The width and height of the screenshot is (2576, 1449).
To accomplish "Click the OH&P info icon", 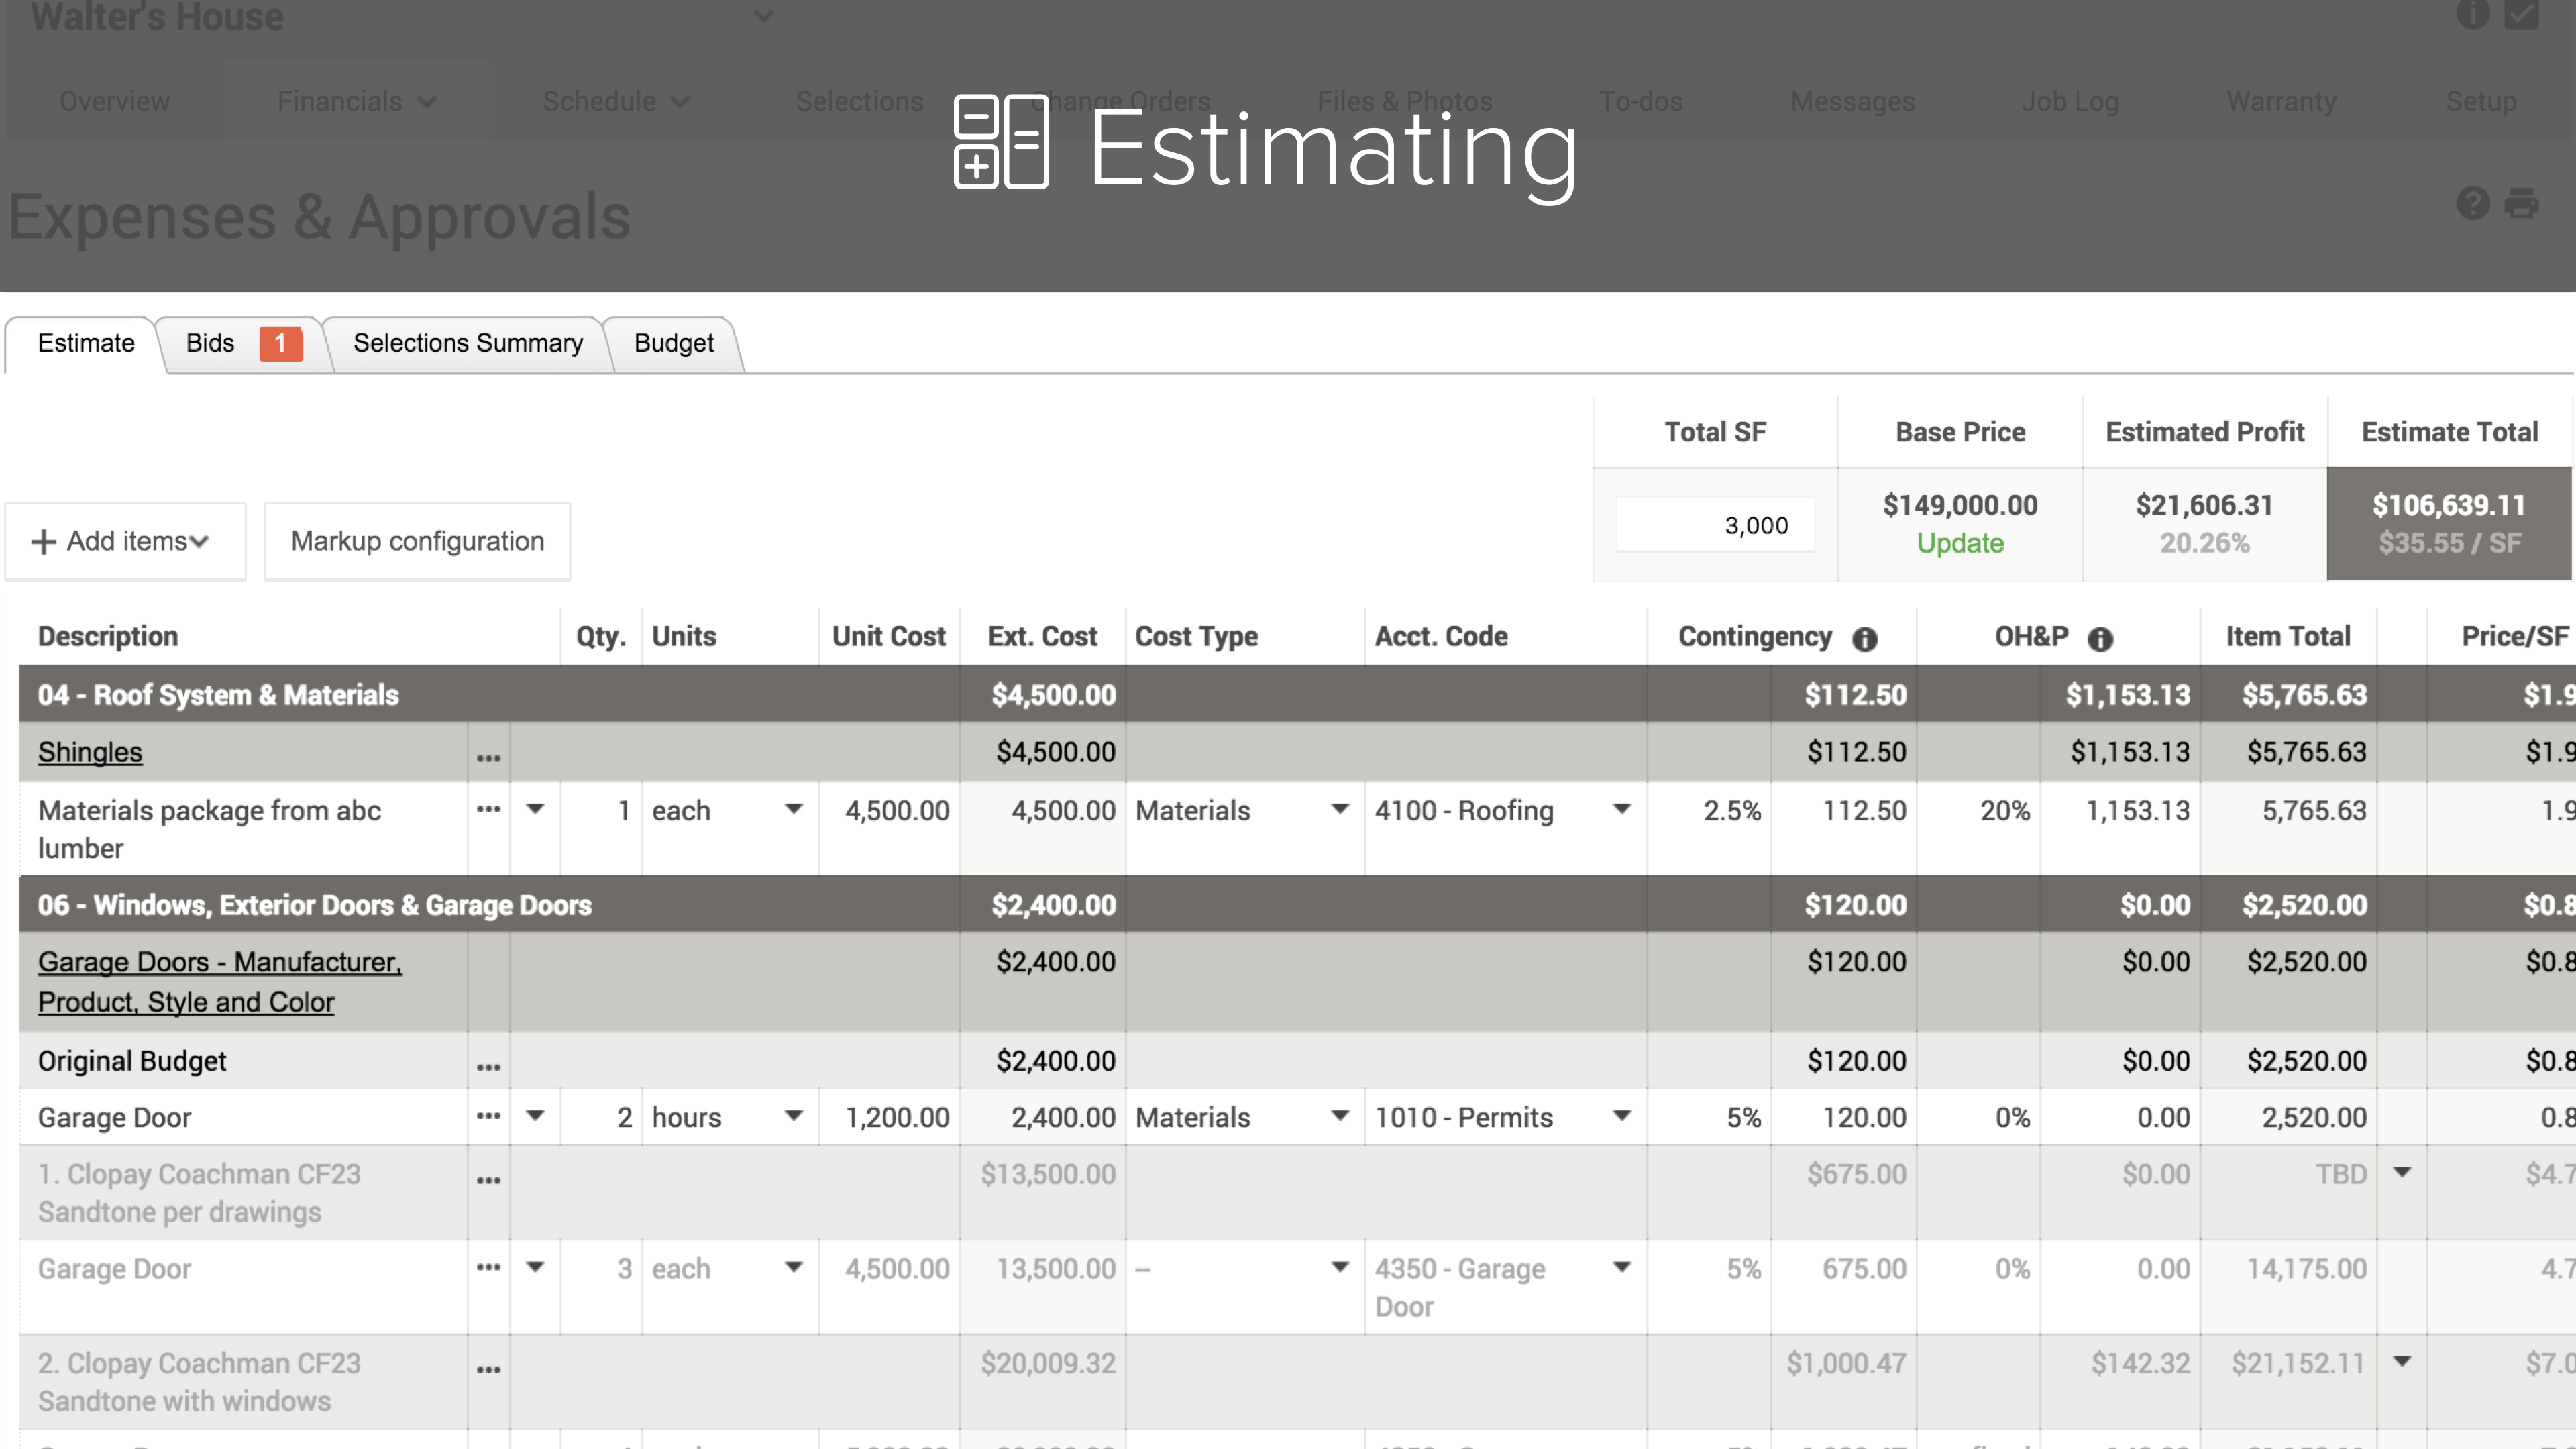I will click(2100, 639).
